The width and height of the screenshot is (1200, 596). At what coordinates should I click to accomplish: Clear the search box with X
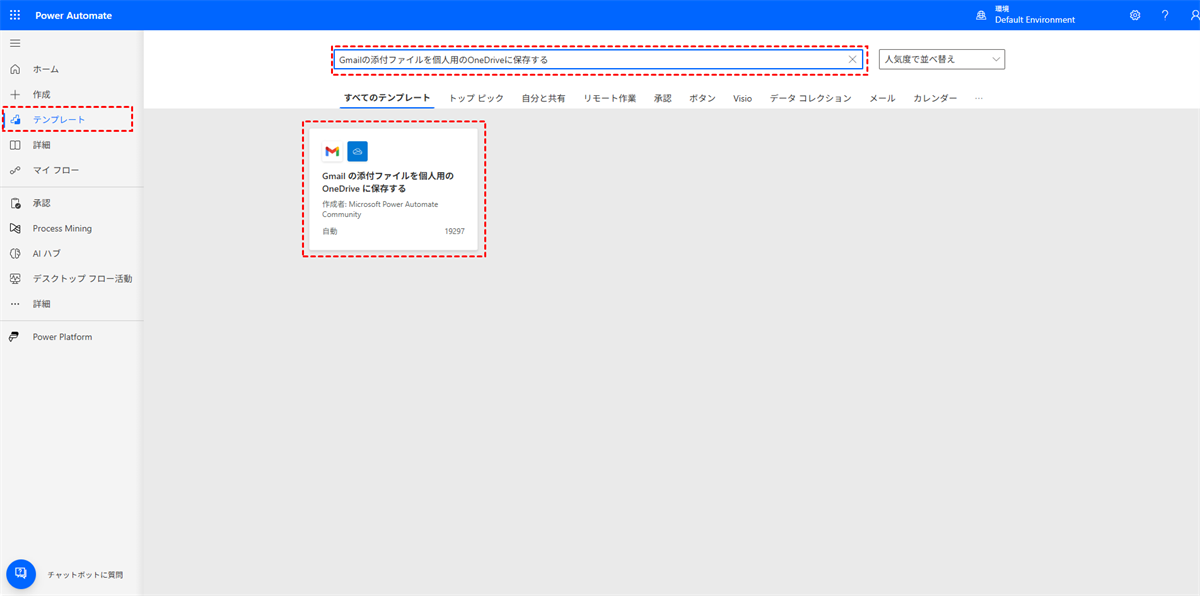[x=852, y=59]
